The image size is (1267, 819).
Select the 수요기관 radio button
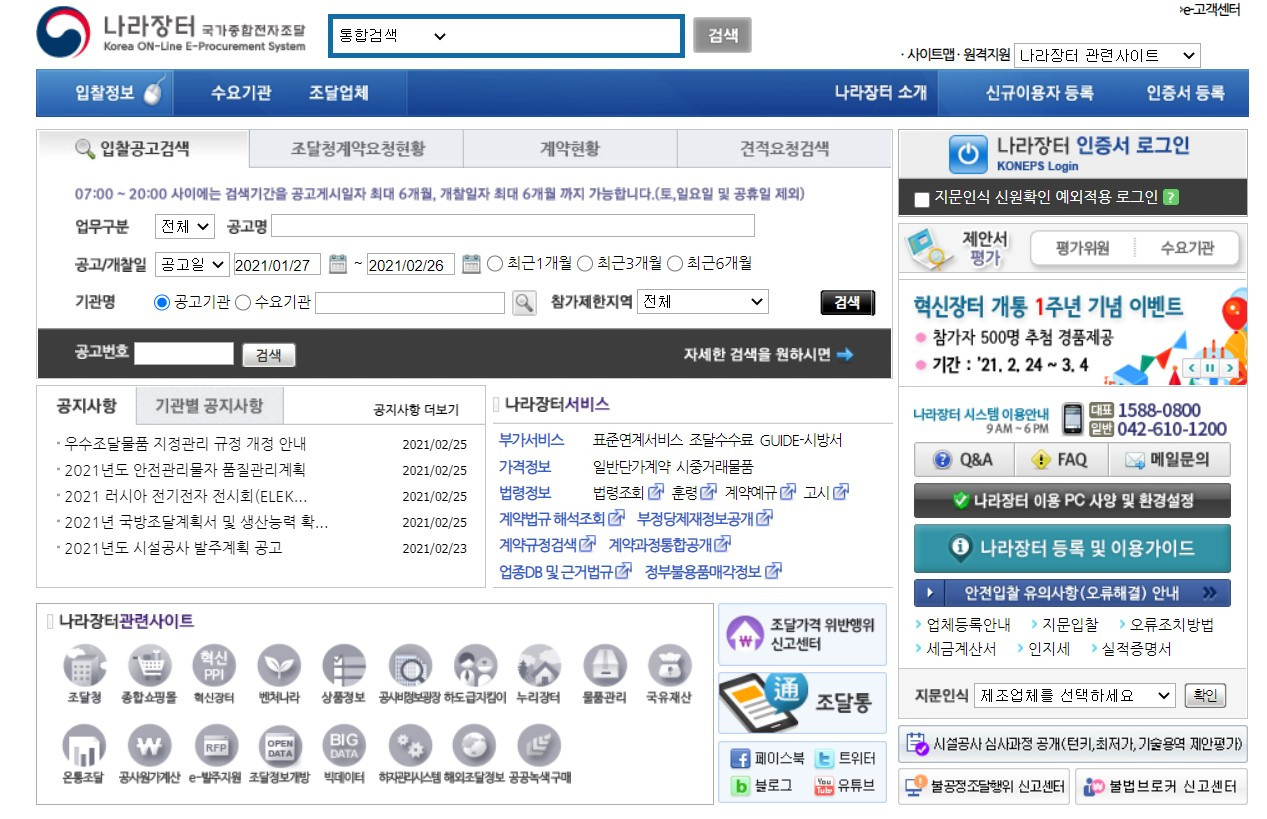(243, 302)
